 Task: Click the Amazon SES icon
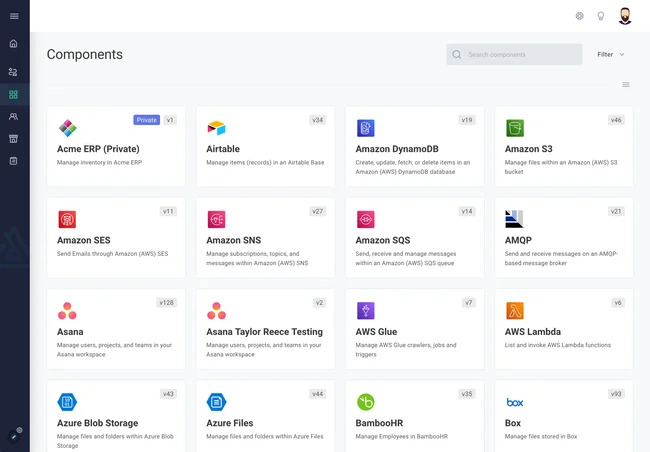click(67, 219)
